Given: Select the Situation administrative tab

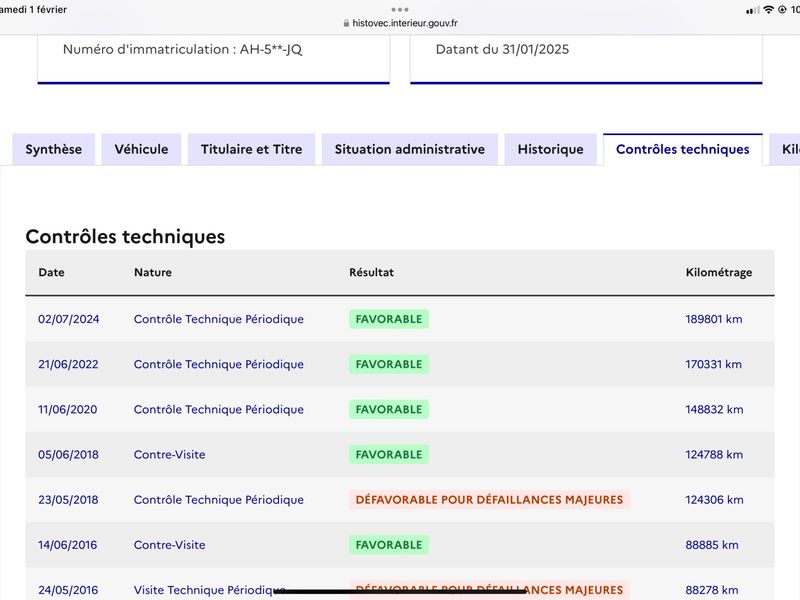Looking at the screenshot, I should tap(410, 149).
